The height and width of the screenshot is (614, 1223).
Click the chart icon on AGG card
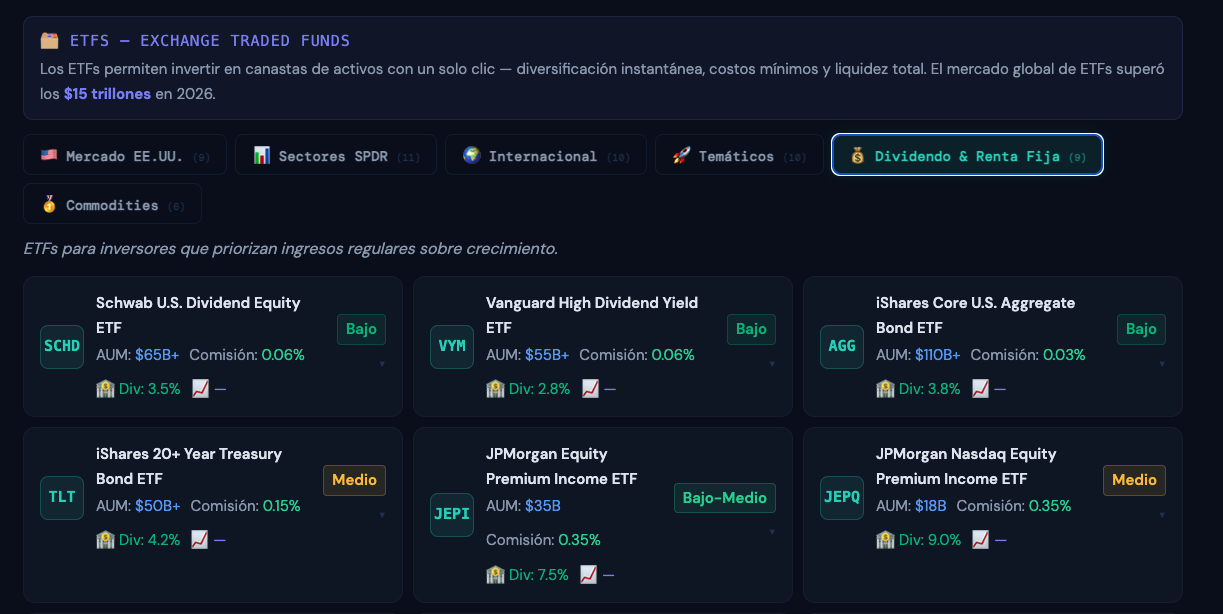tap(980, 389)
